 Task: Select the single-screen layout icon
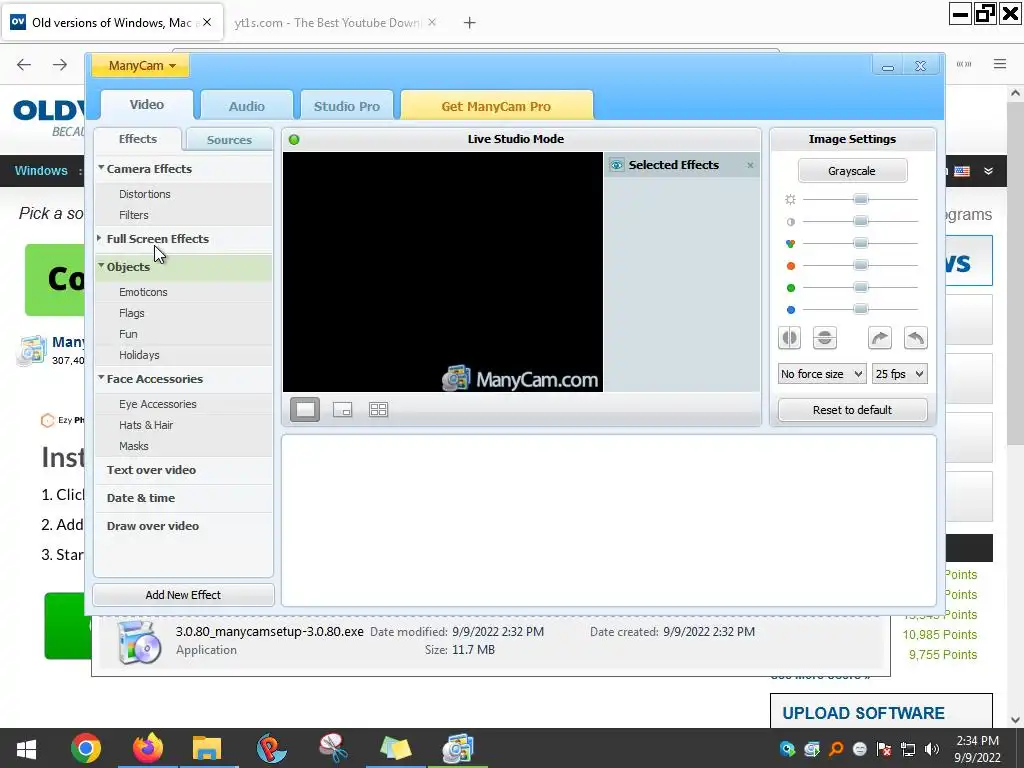[305, 409]
